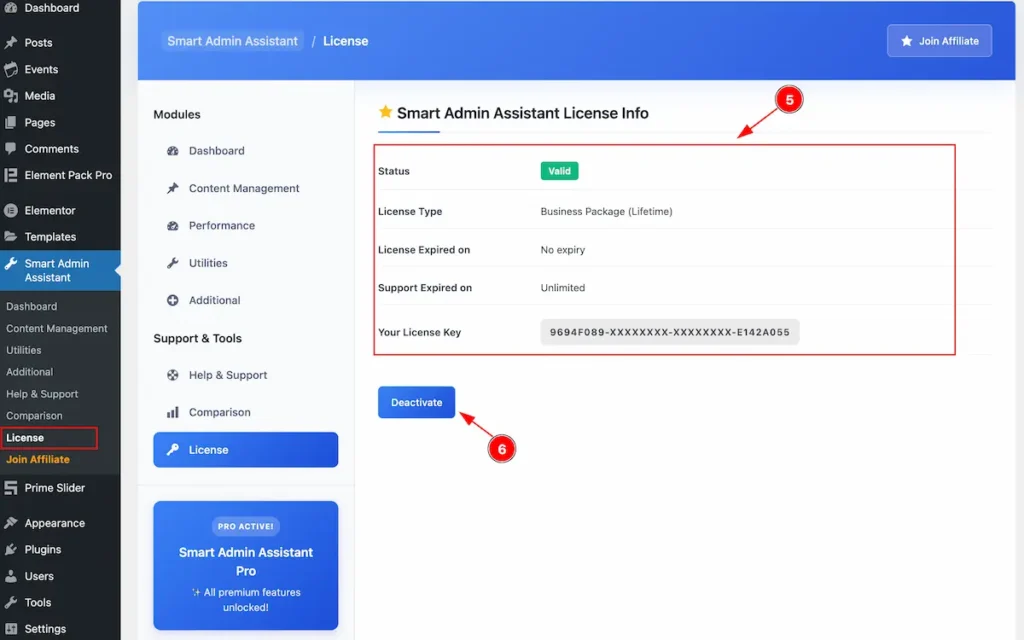
Task: Click the Additional plus circle icon
Action: (x=172, y=300)
